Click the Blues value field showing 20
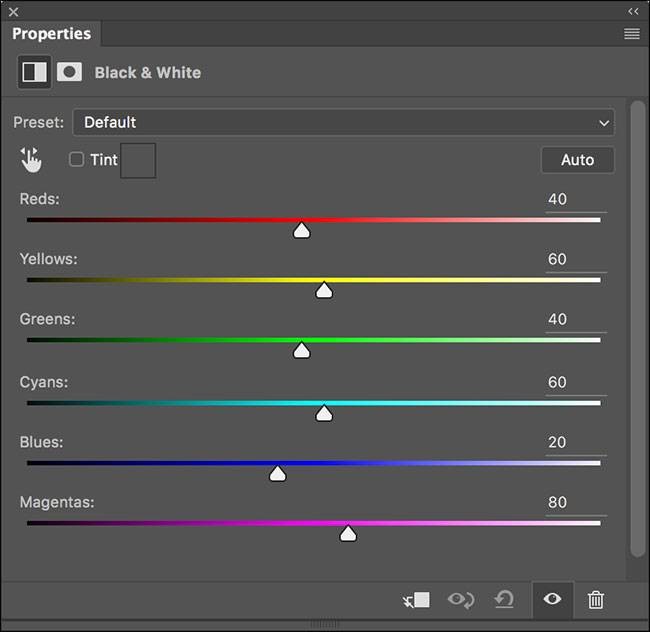Screen dimensions: 650x632 click(x=576, y=443)
